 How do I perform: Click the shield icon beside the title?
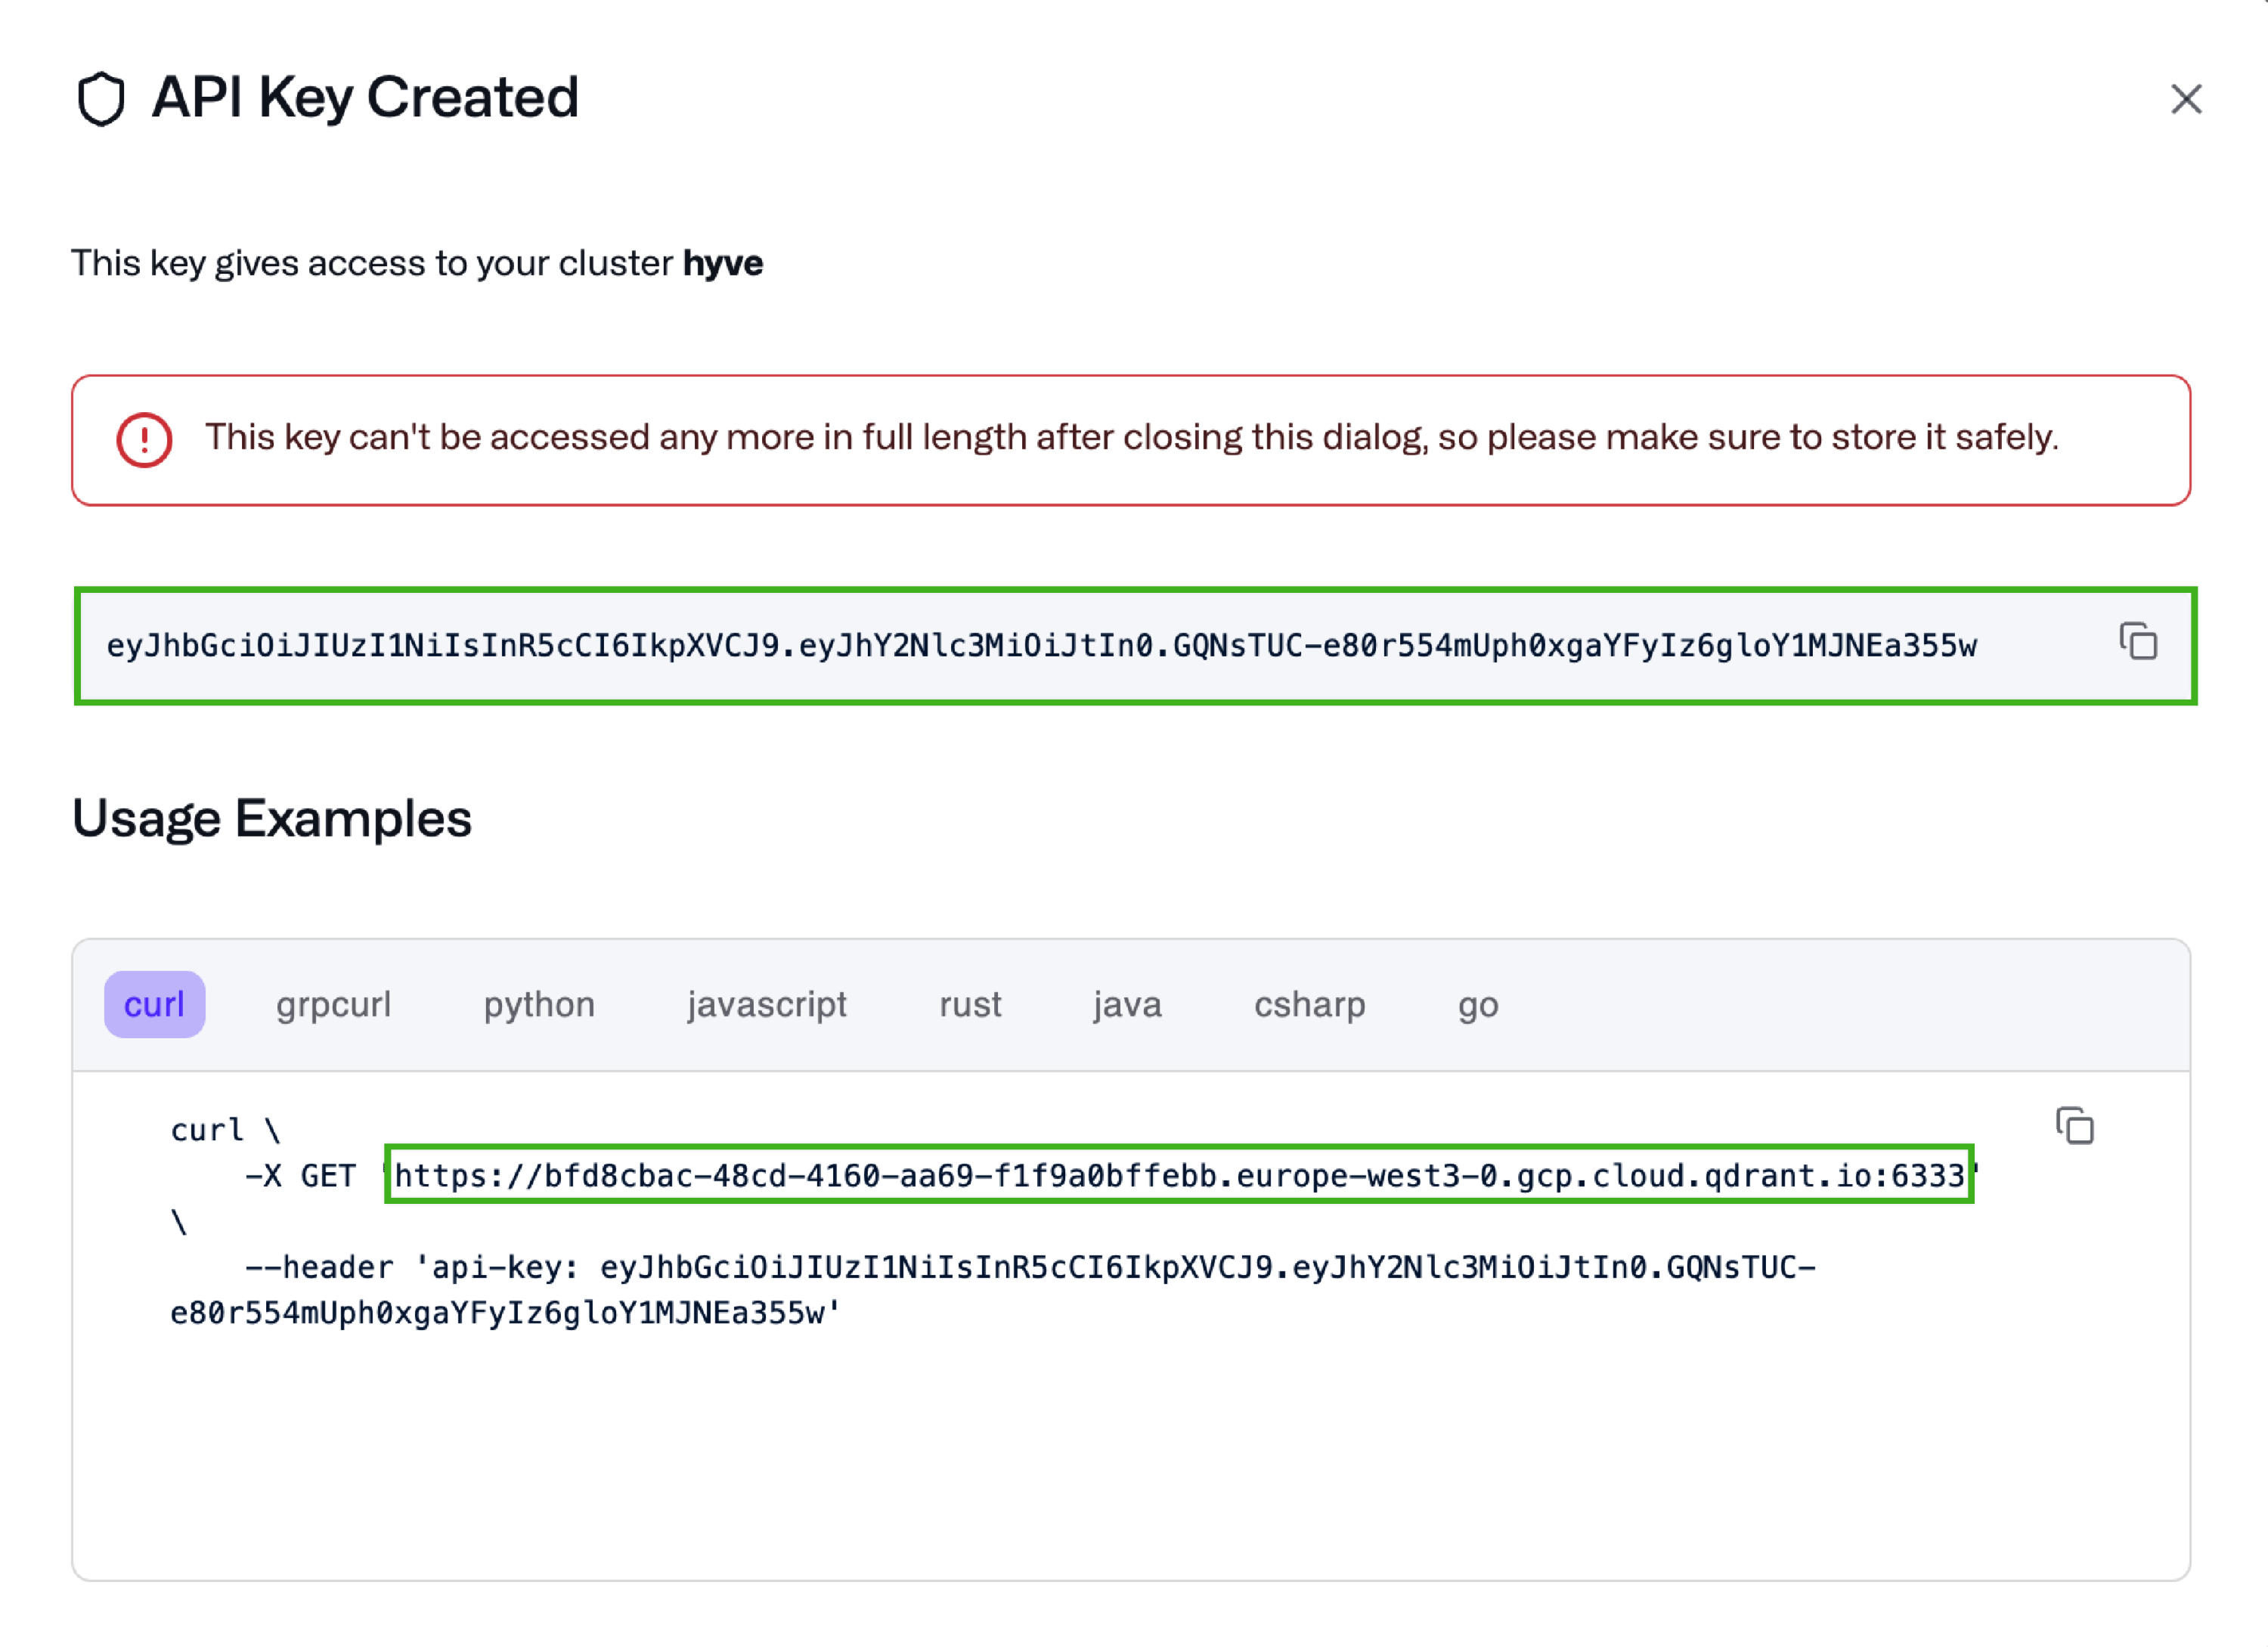click(x=101, y=99)
